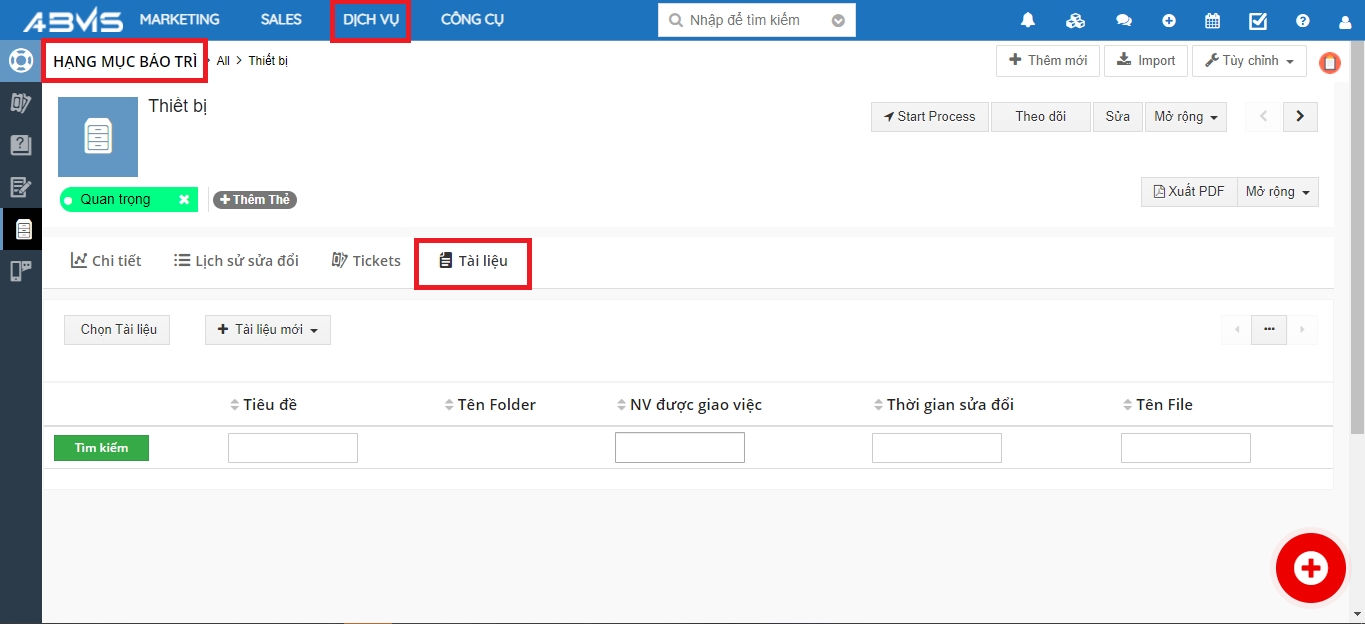This screenshot has height=624, width=1365.
Task: Click the Tiêu đề filter field
Action: (292, 448)
